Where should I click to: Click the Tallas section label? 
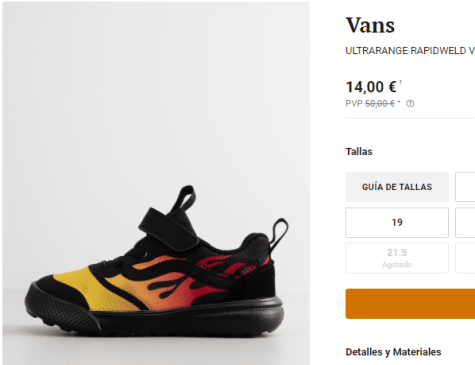coord(359,152)
